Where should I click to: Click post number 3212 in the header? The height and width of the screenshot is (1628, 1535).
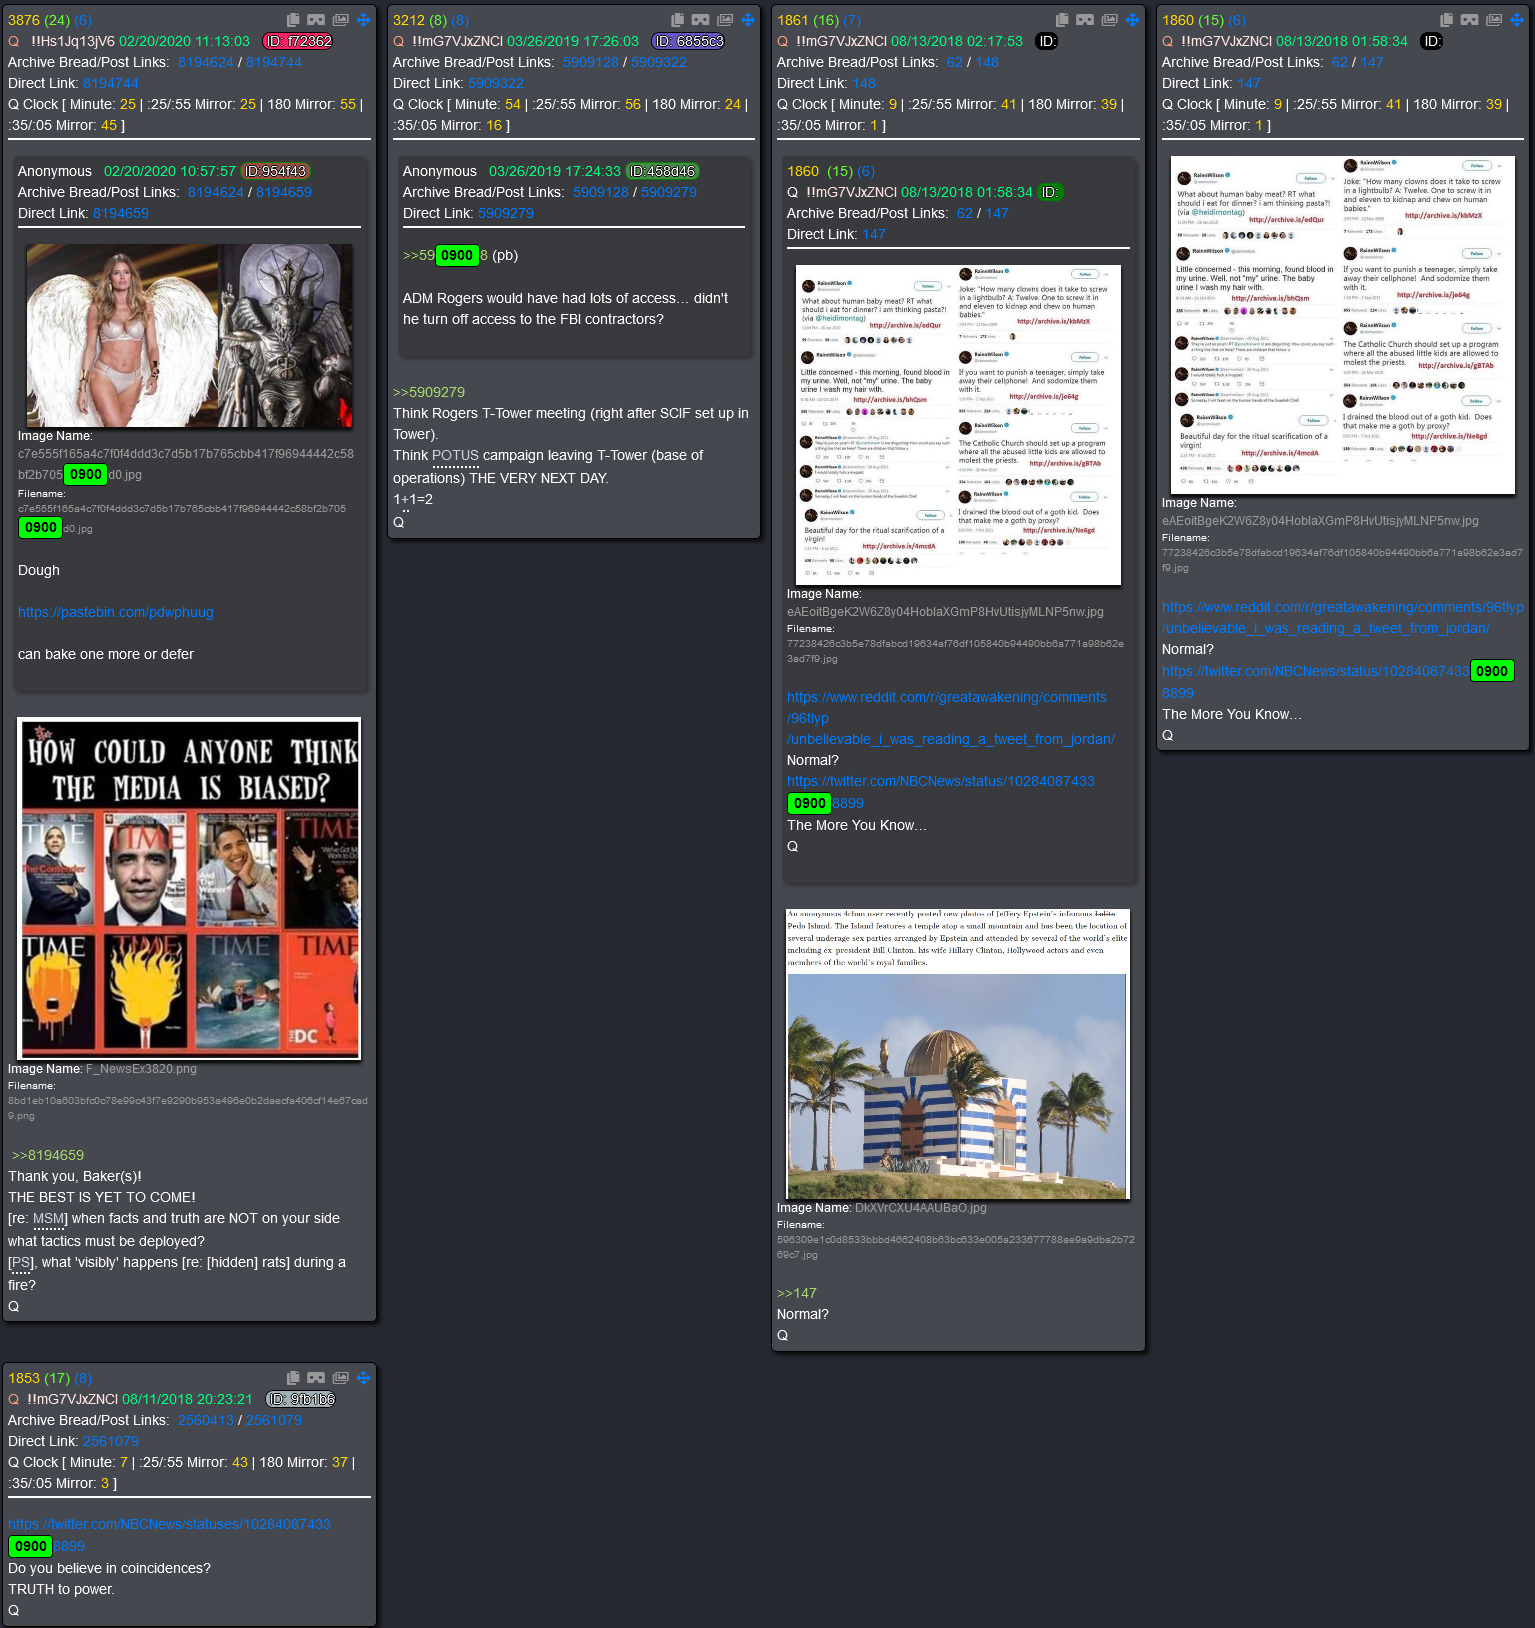pyautogui.click(x=409, y=20)
